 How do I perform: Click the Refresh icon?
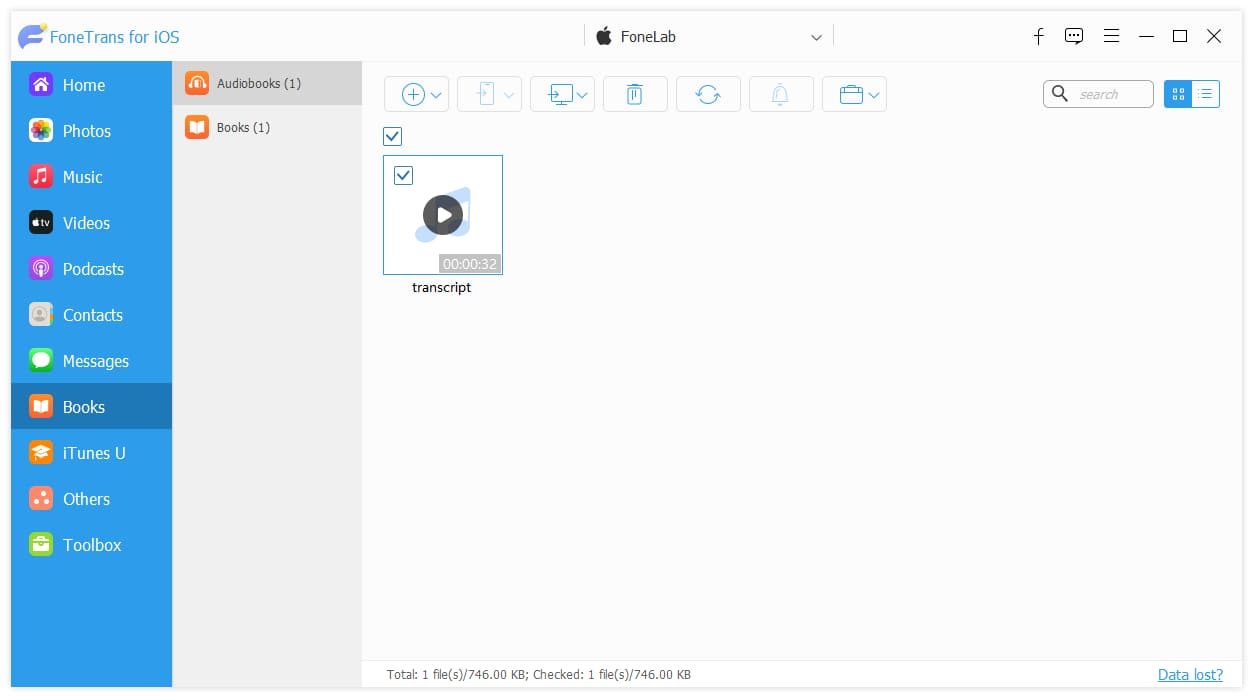click(708, 94)
